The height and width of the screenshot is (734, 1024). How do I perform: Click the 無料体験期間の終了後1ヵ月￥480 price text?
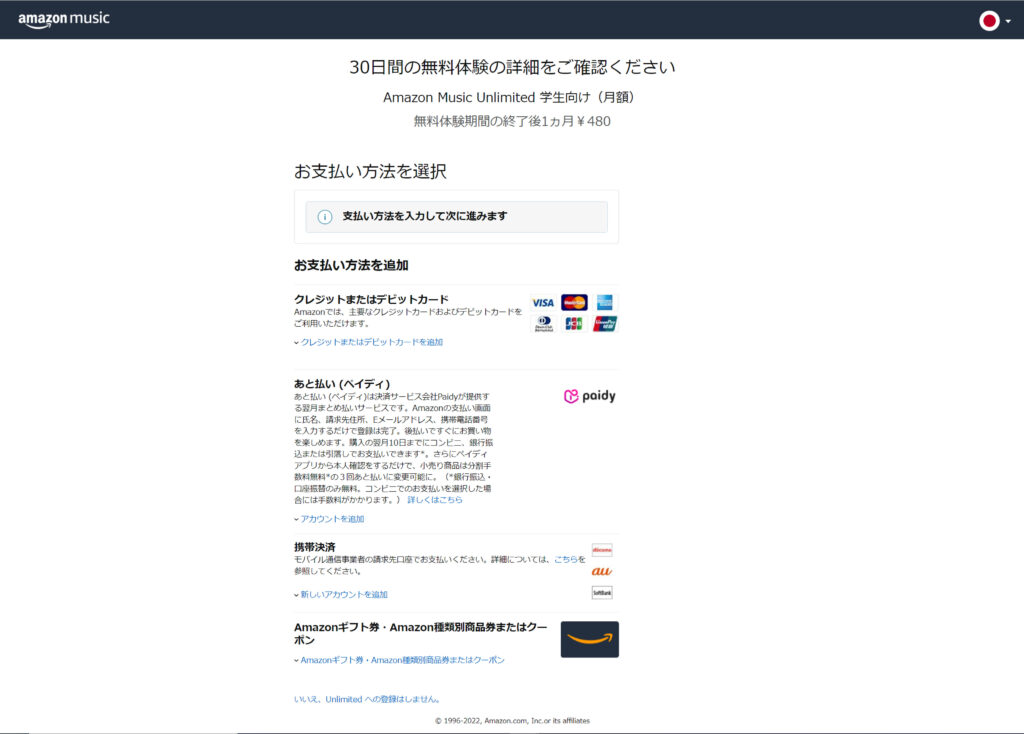(x=512, y=121)
